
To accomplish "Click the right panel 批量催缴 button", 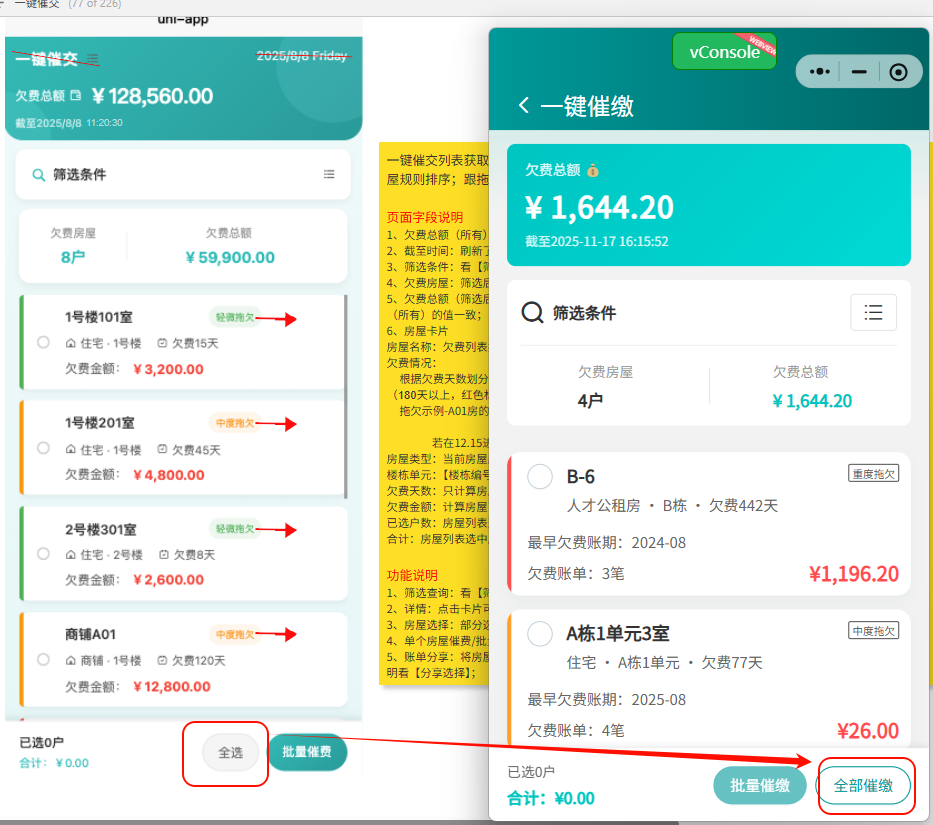I will 759,786.
